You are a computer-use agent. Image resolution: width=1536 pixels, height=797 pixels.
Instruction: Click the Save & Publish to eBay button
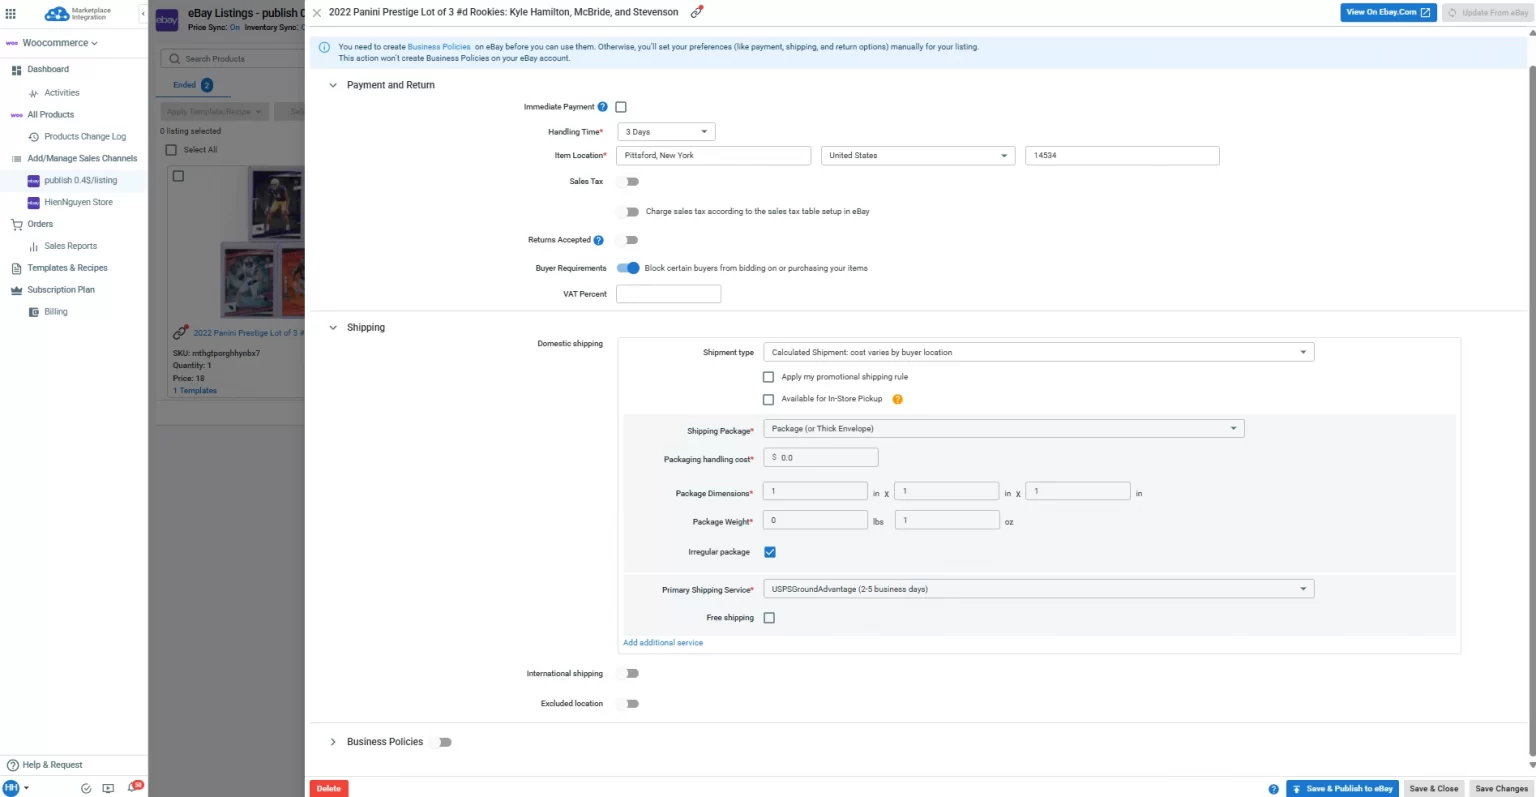point(1342,788)
